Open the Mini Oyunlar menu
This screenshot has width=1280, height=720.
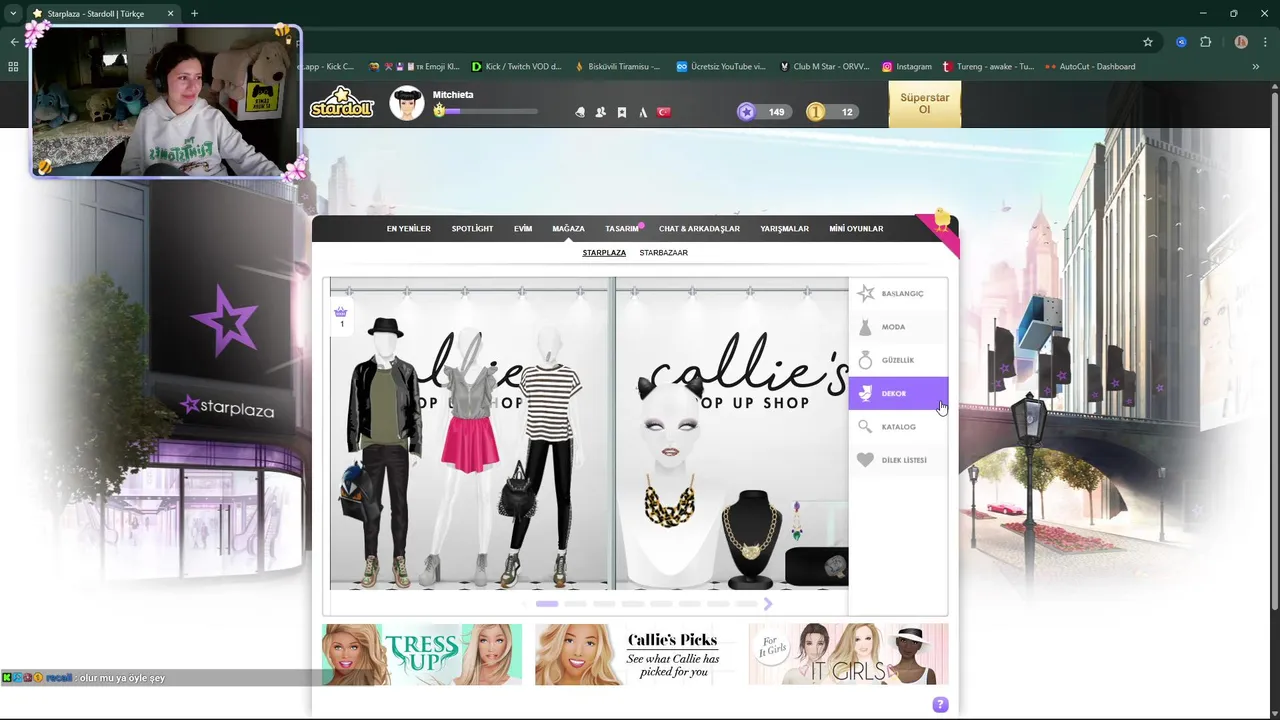click(x=856, y=229)
